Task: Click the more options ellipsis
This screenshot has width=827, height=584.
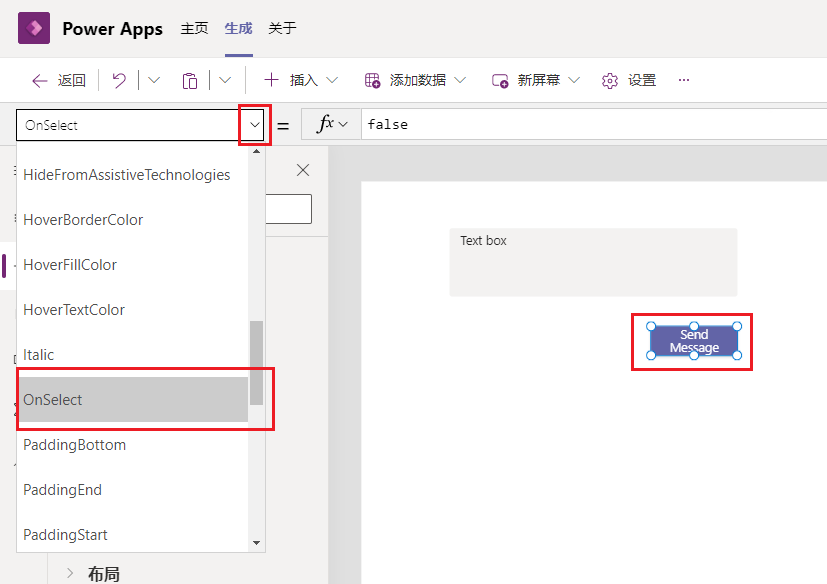Action: (x=684, y=80)
